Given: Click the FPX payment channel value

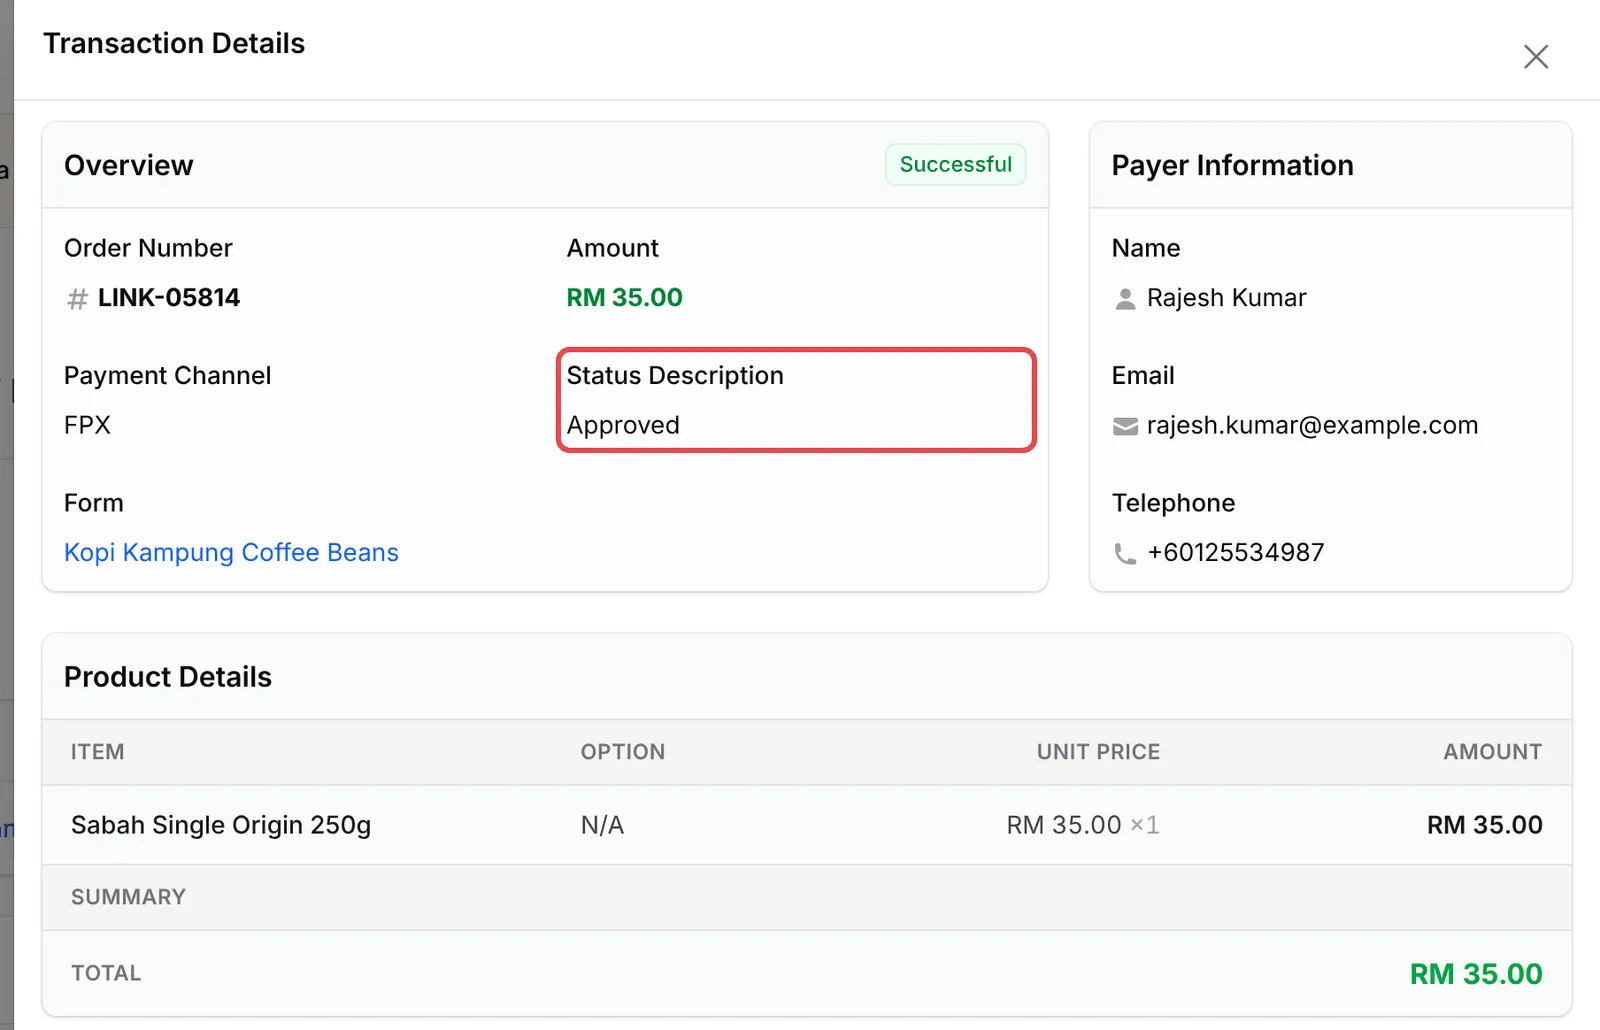Looking at the screenshot, I should pos(87,425).
